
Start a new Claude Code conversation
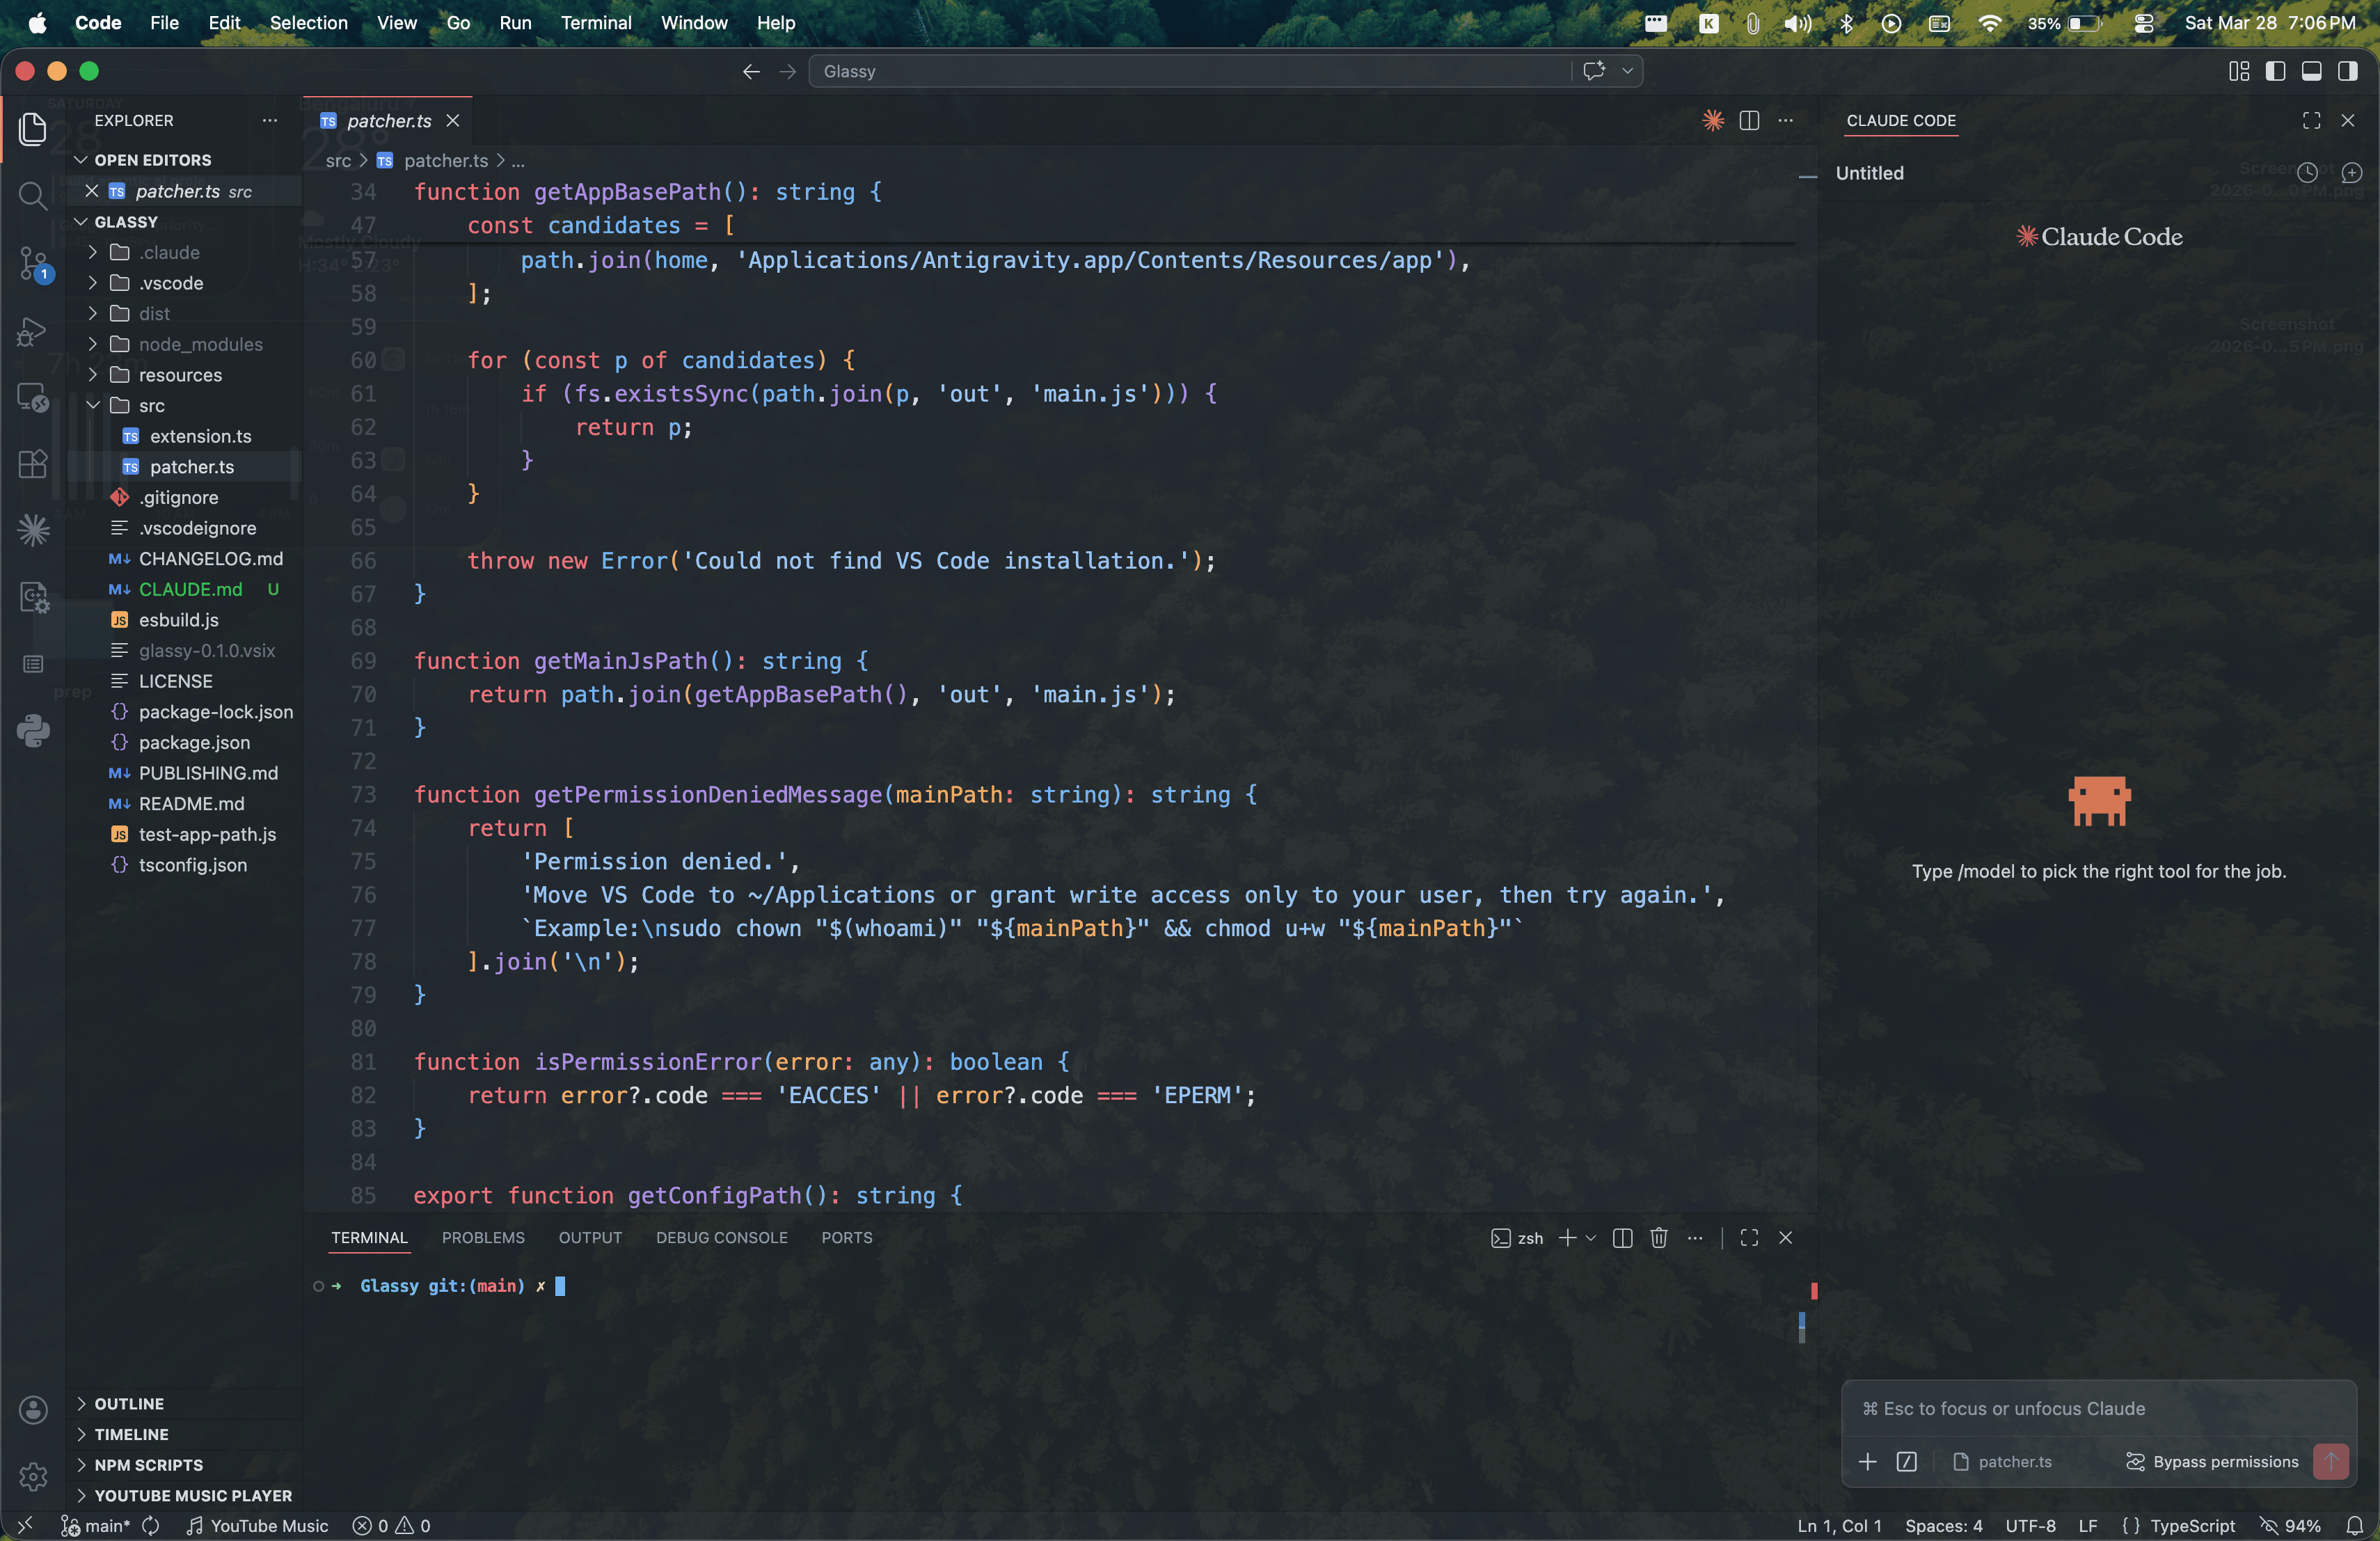click(2352, 172)
